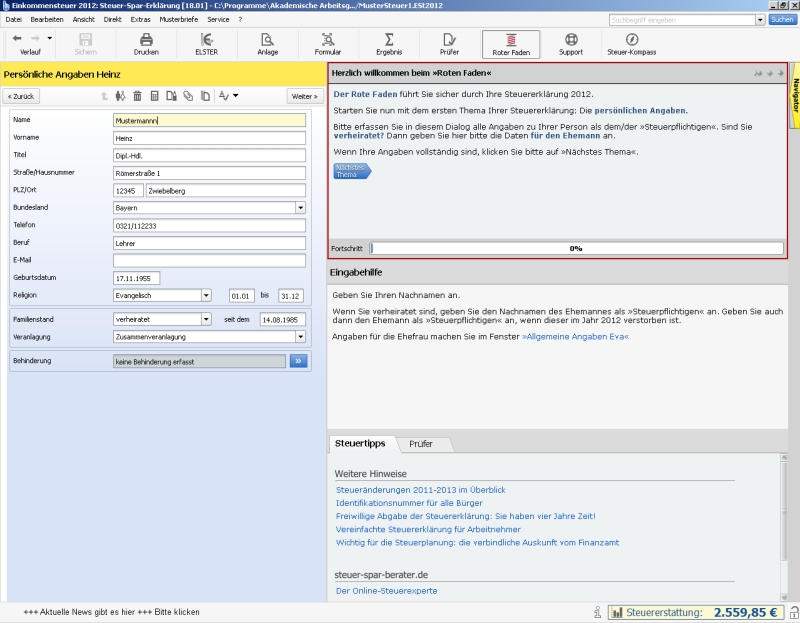Click the copy pages icon

pyautogui.click(x=205, y=96)
